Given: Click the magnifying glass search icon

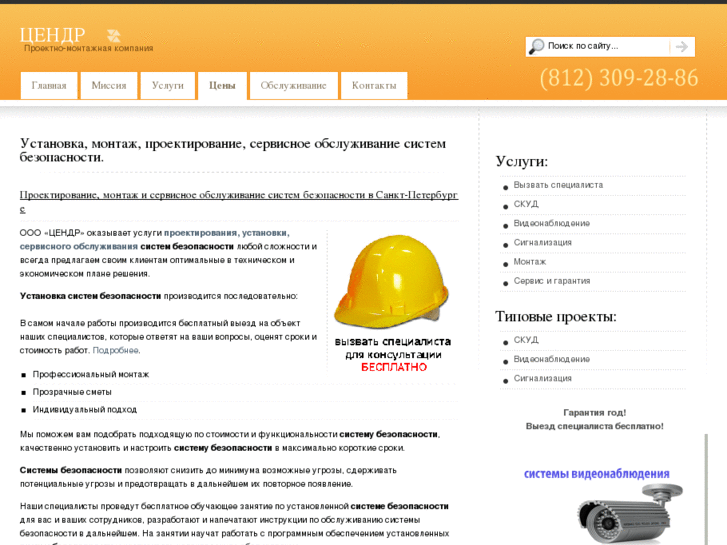Looking at the screenshot, I should click(536, 46).
